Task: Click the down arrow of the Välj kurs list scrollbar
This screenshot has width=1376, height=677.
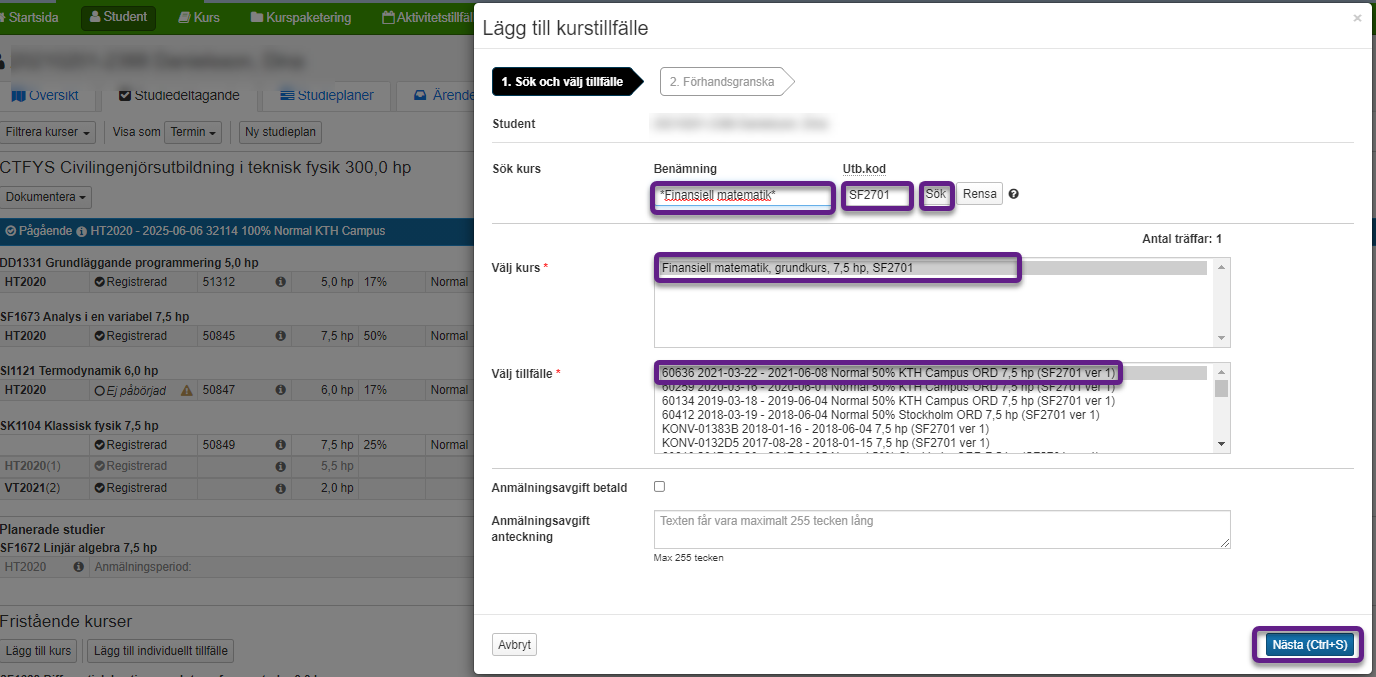Action: tap(1221, 339)
